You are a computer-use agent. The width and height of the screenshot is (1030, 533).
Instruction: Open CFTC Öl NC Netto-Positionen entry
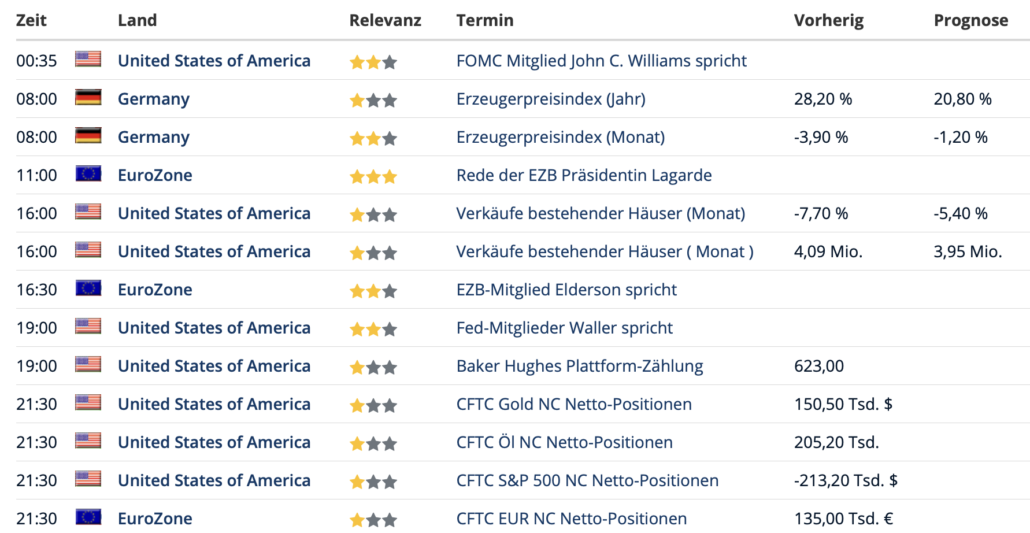tap(564, 442)
